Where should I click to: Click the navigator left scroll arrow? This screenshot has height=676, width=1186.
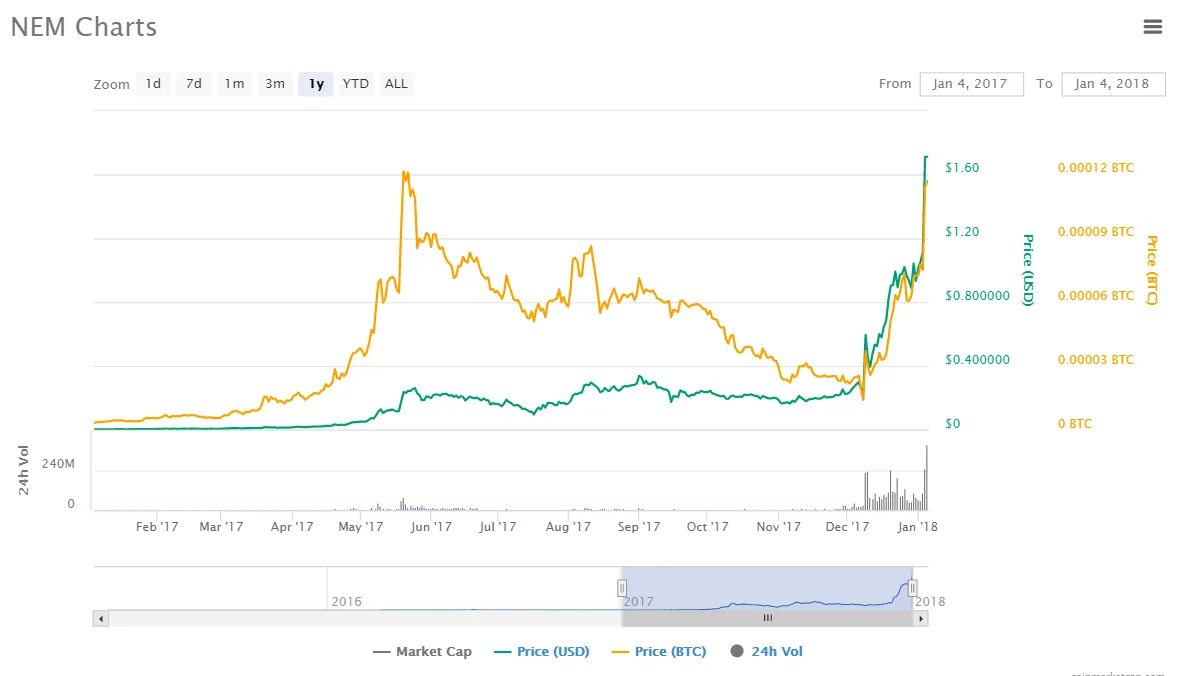point(101,619)
